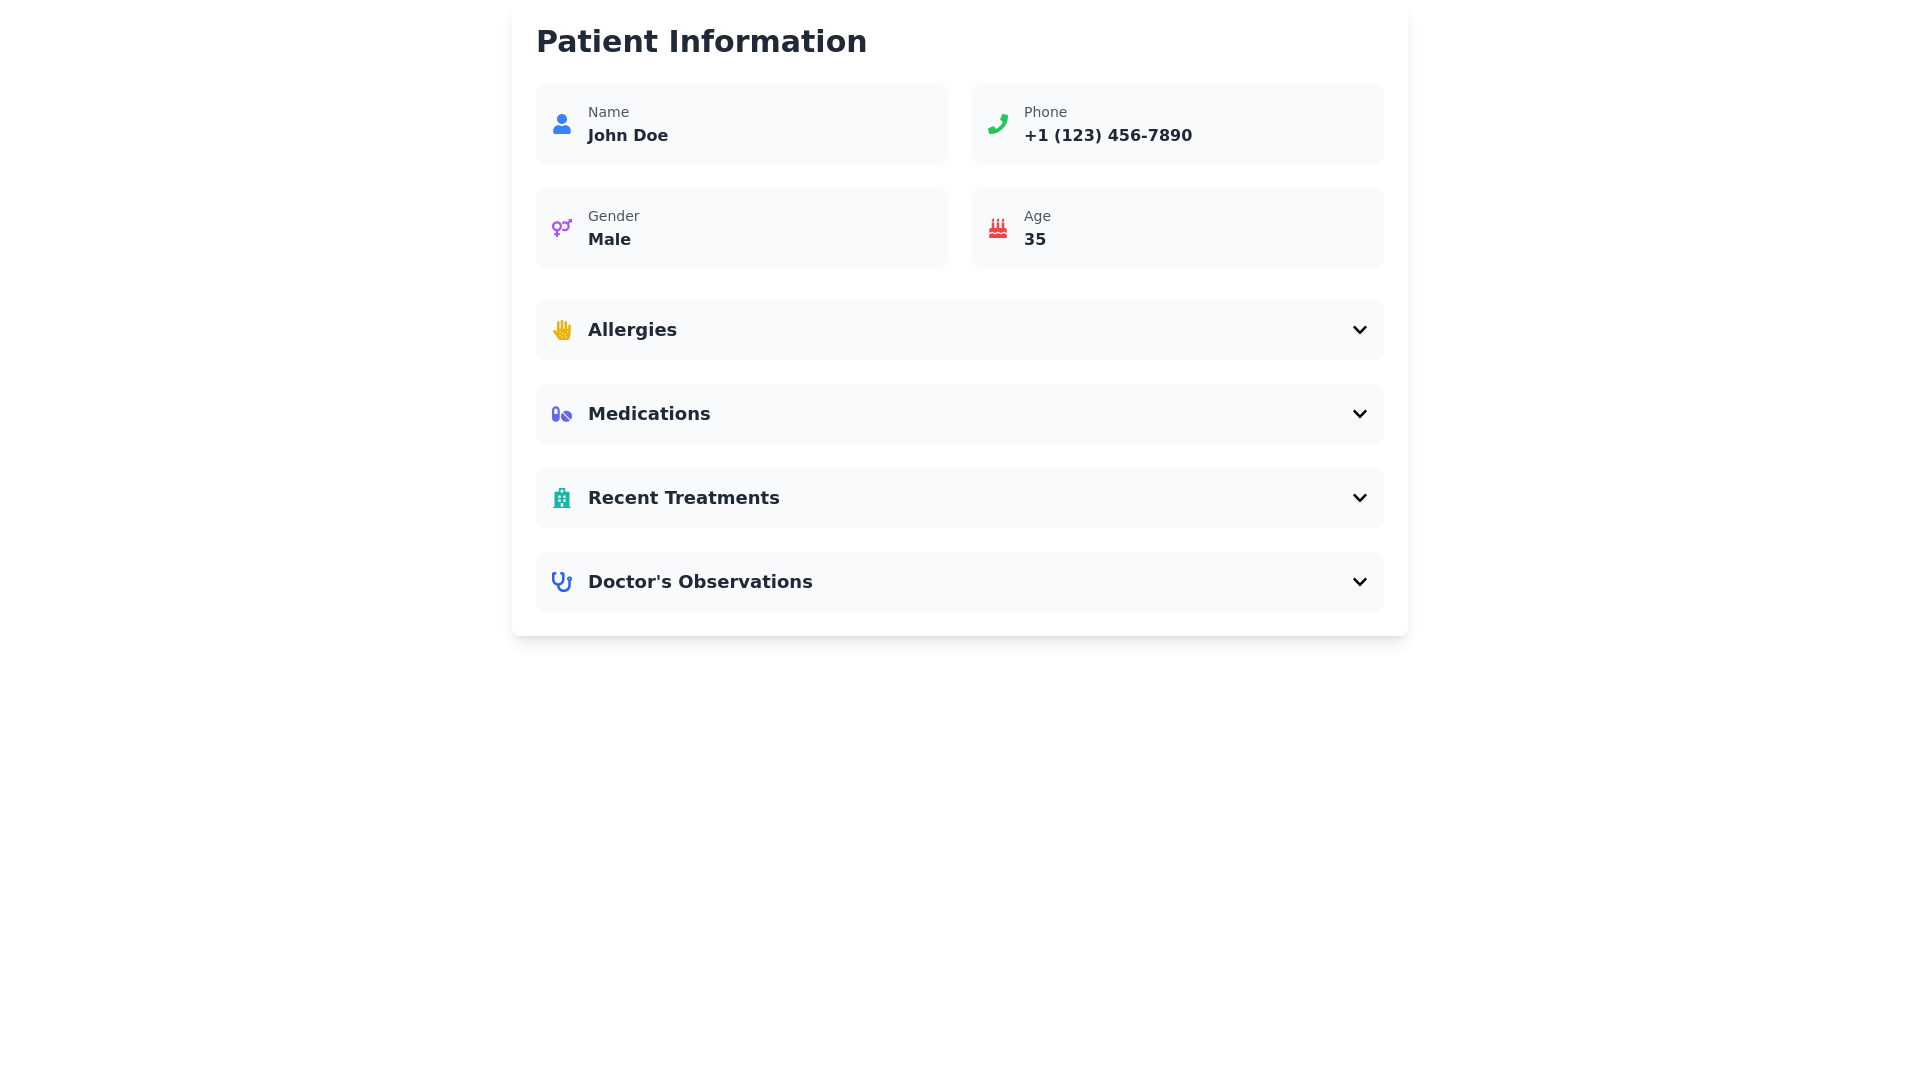This screenshot has height=1080, width=1920.
Task: Expand the Recent Treatments chevron
Action: [1359, 497]
